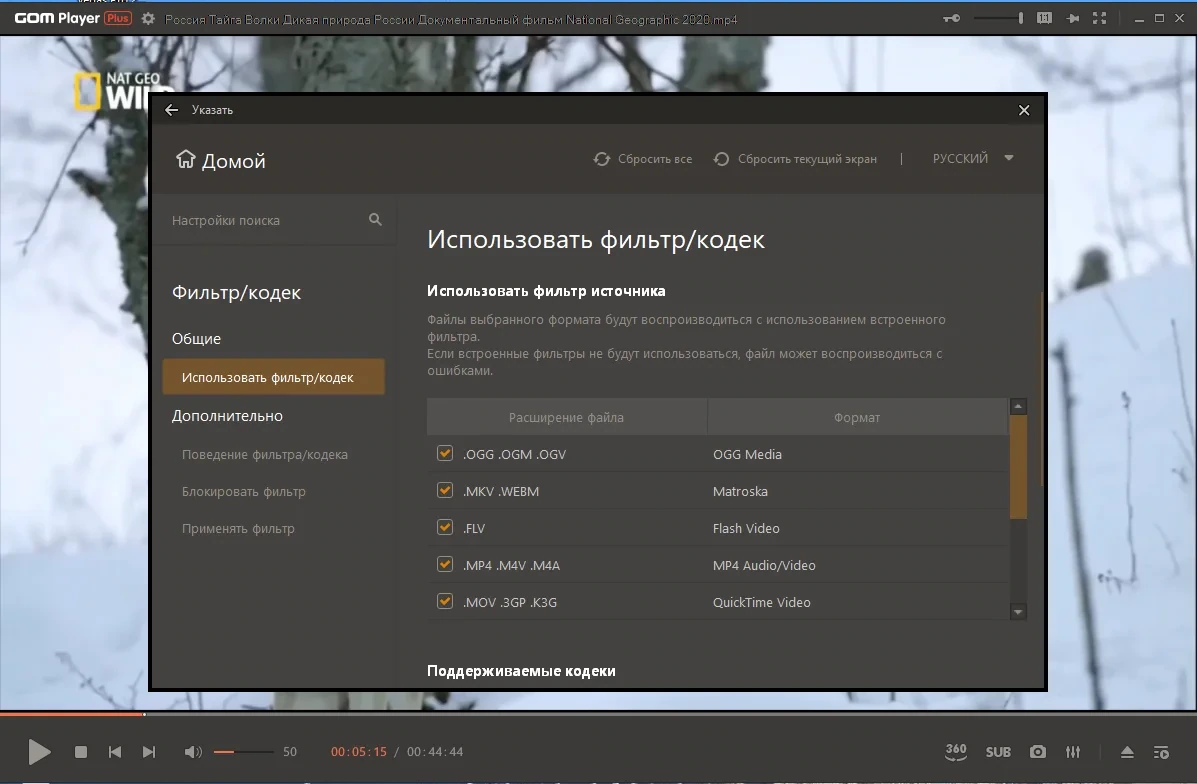1197x784 pixels.
Task: Expand the РУССКИЙ language dropdown
Action: click(973, 158)
